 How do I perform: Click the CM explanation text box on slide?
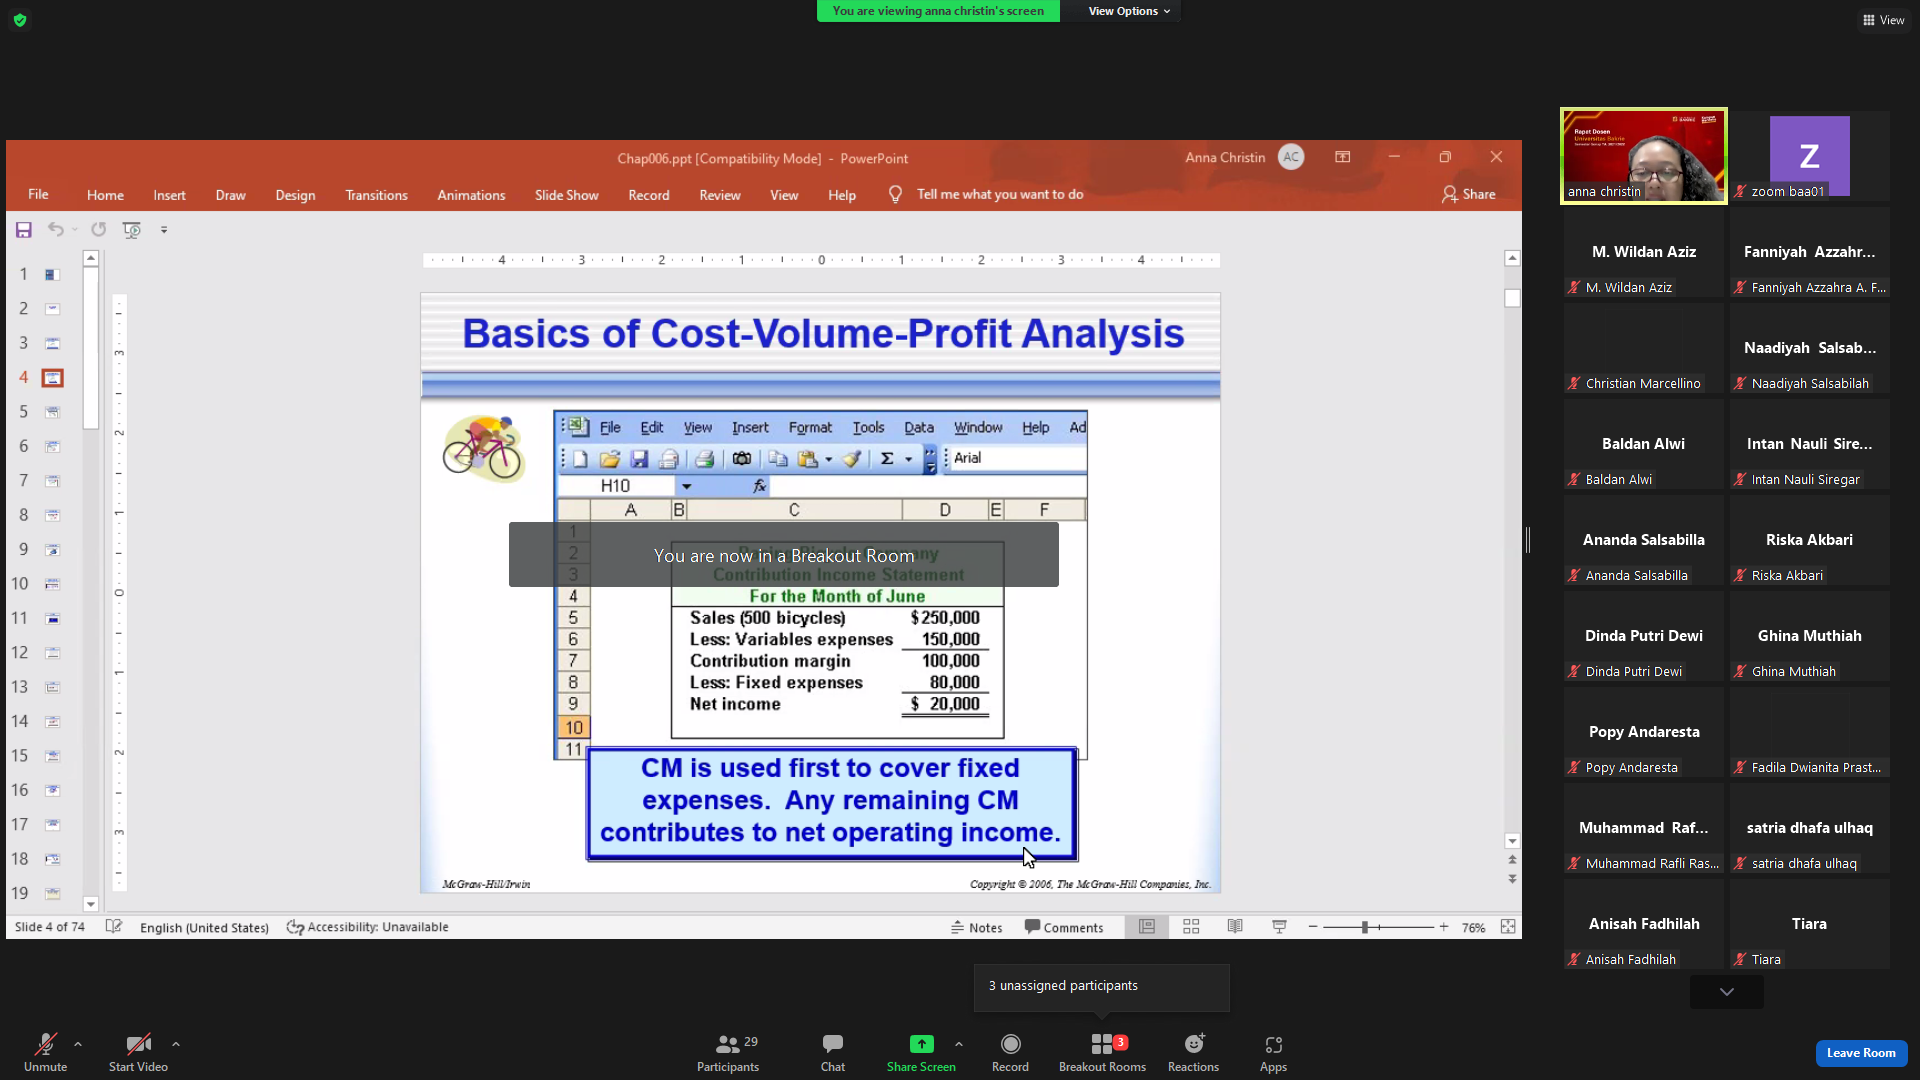[831, 803]
